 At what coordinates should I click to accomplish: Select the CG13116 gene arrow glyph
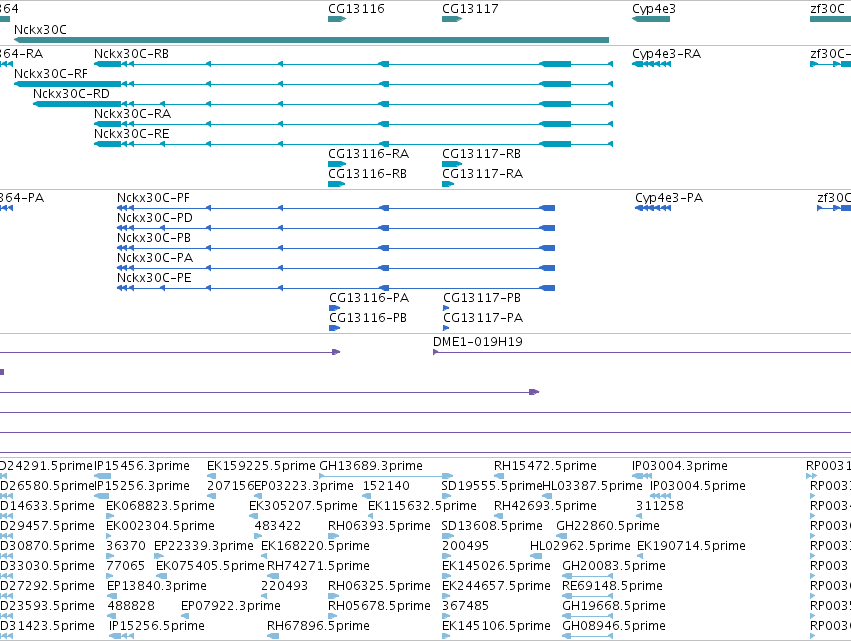click(x=337, y=19)
